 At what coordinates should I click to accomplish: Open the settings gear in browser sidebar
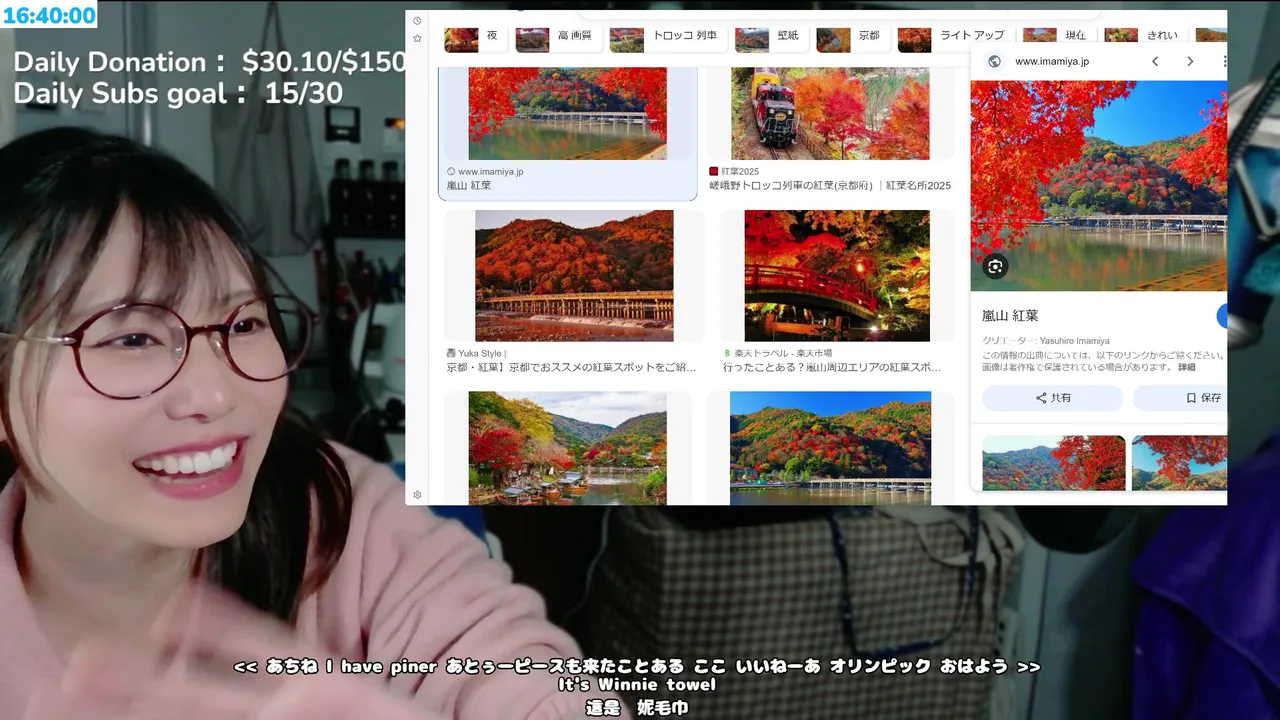click(x=417, y=494)
